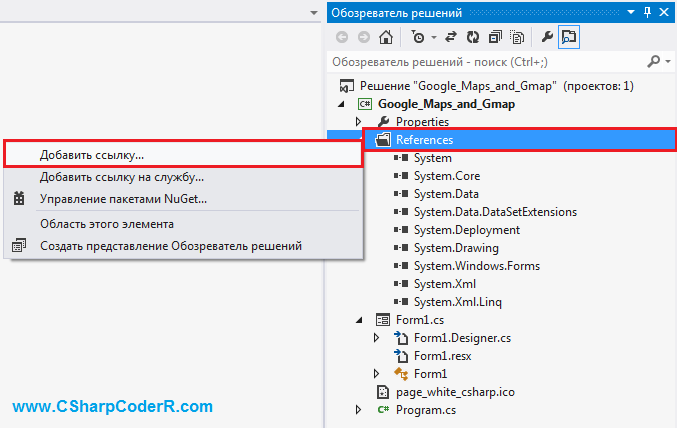This screenshot has height=428, width=677.
Task: Select the System.Windows.Forms reference
Action: [x=477, y=266]
